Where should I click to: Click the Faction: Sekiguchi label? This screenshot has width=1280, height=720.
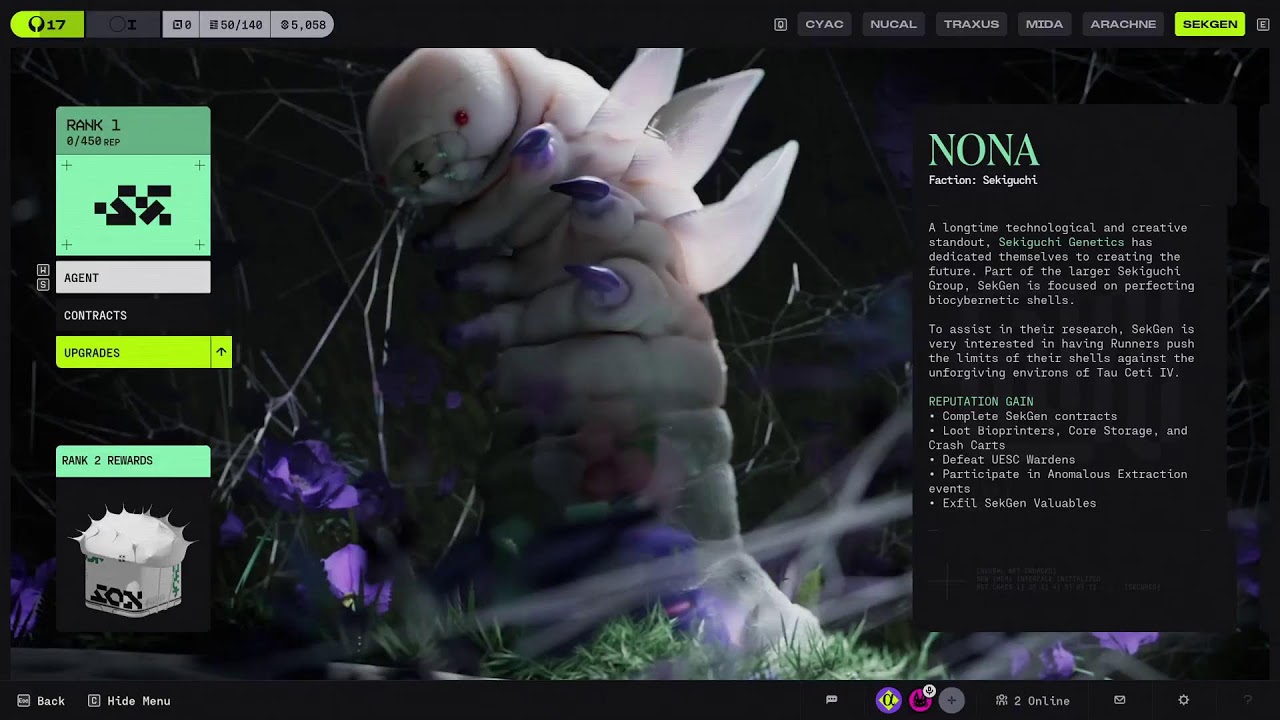(x=983, y=180)
